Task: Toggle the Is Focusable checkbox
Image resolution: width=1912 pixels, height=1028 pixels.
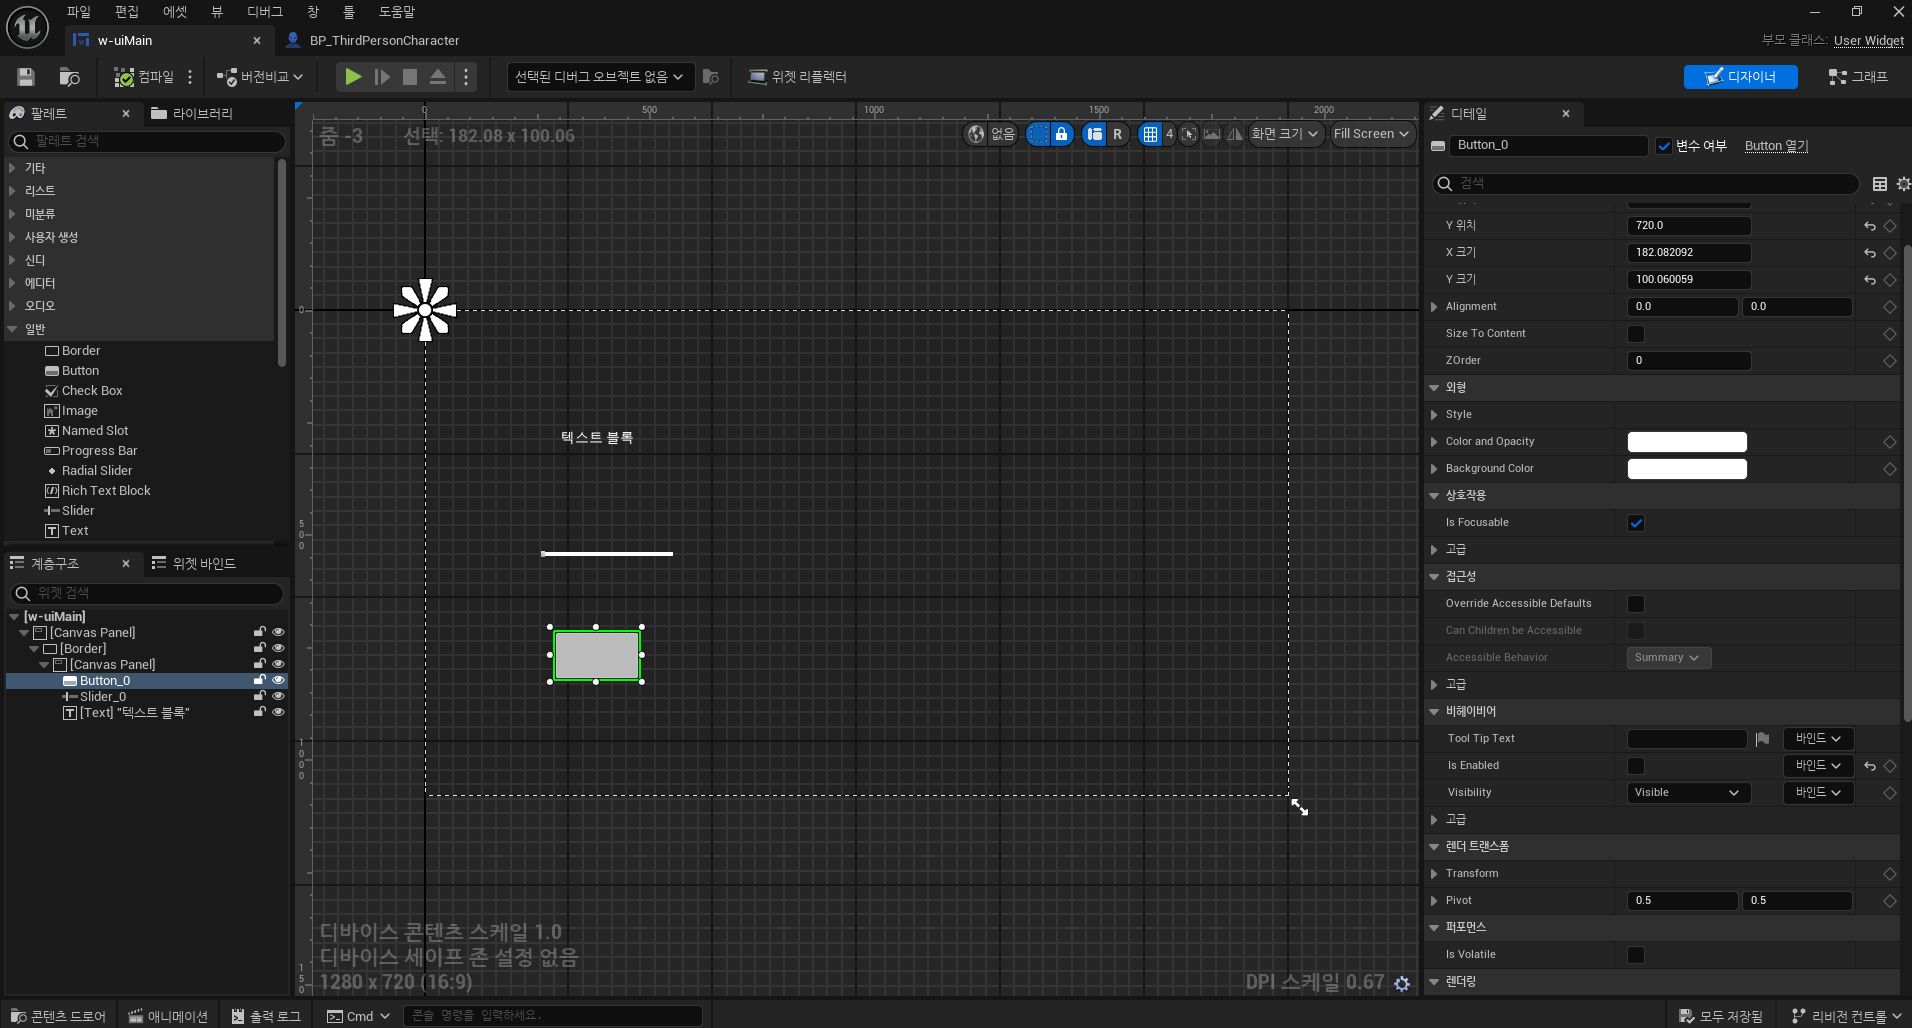Action: tap(1636, 523)
